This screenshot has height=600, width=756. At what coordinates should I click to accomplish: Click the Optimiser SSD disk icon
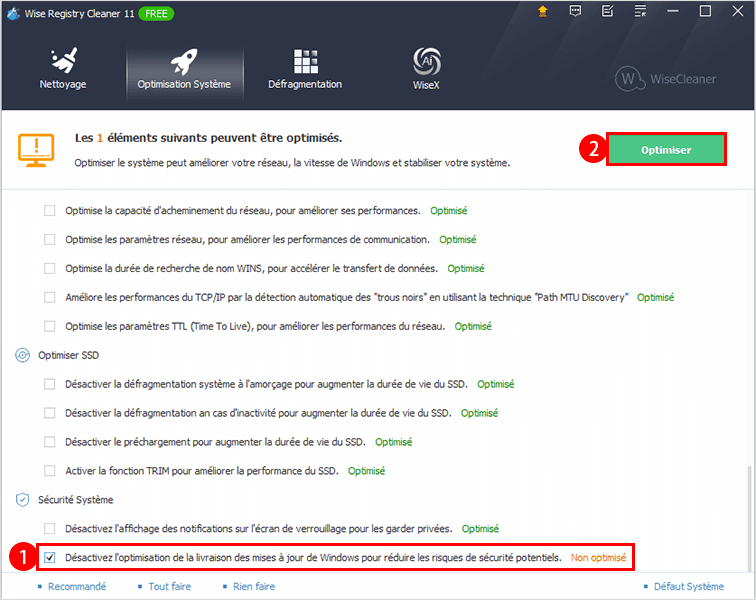point(23,355)
